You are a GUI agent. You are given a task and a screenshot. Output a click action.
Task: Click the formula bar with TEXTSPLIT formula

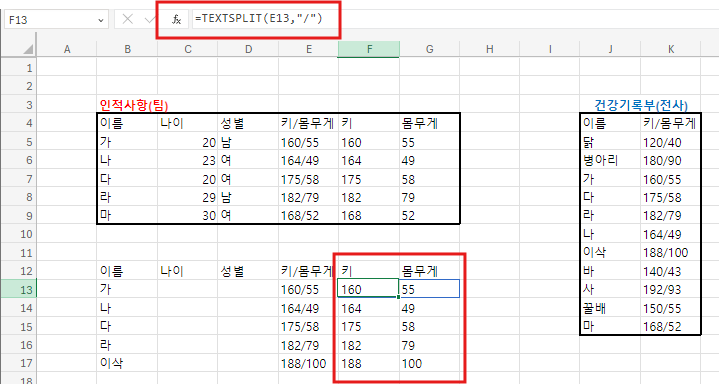coord(454,19)
